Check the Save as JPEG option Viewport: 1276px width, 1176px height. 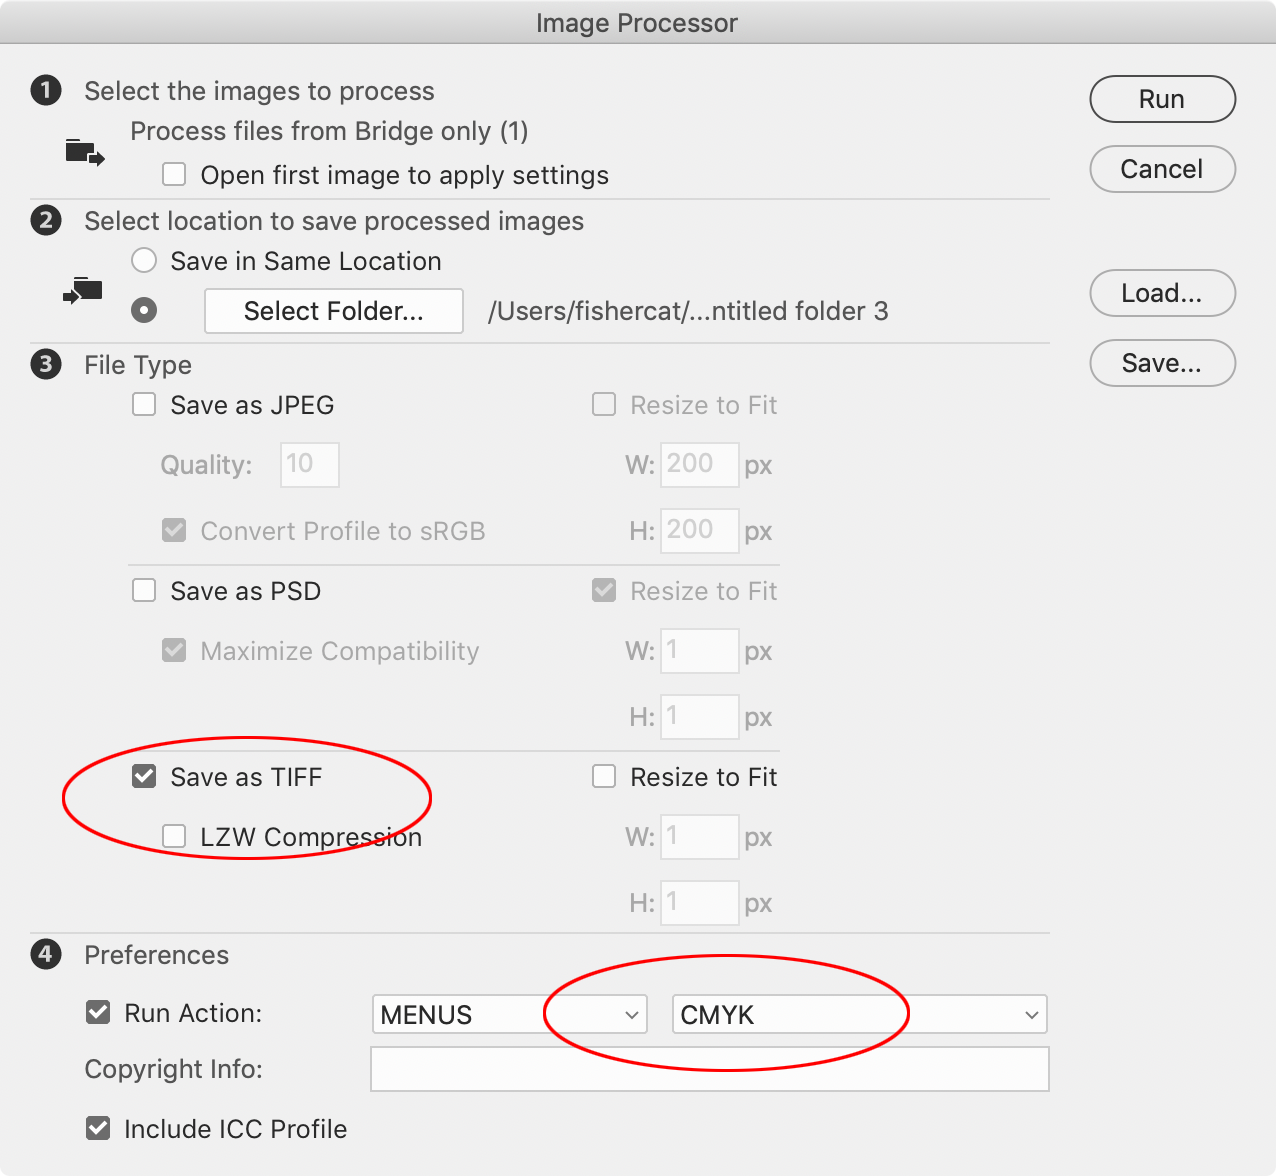pos(144,404)
